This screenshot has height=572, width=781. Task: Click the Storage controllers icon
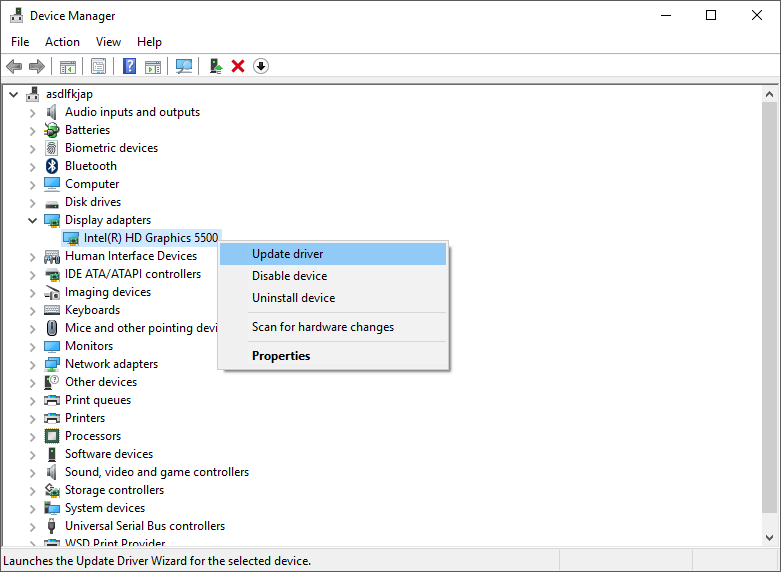[52, 490]
